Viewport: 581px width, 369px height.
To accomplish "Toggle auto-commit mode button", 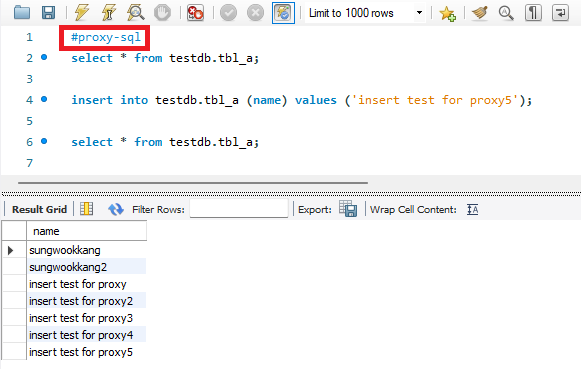I will (283, 13).
